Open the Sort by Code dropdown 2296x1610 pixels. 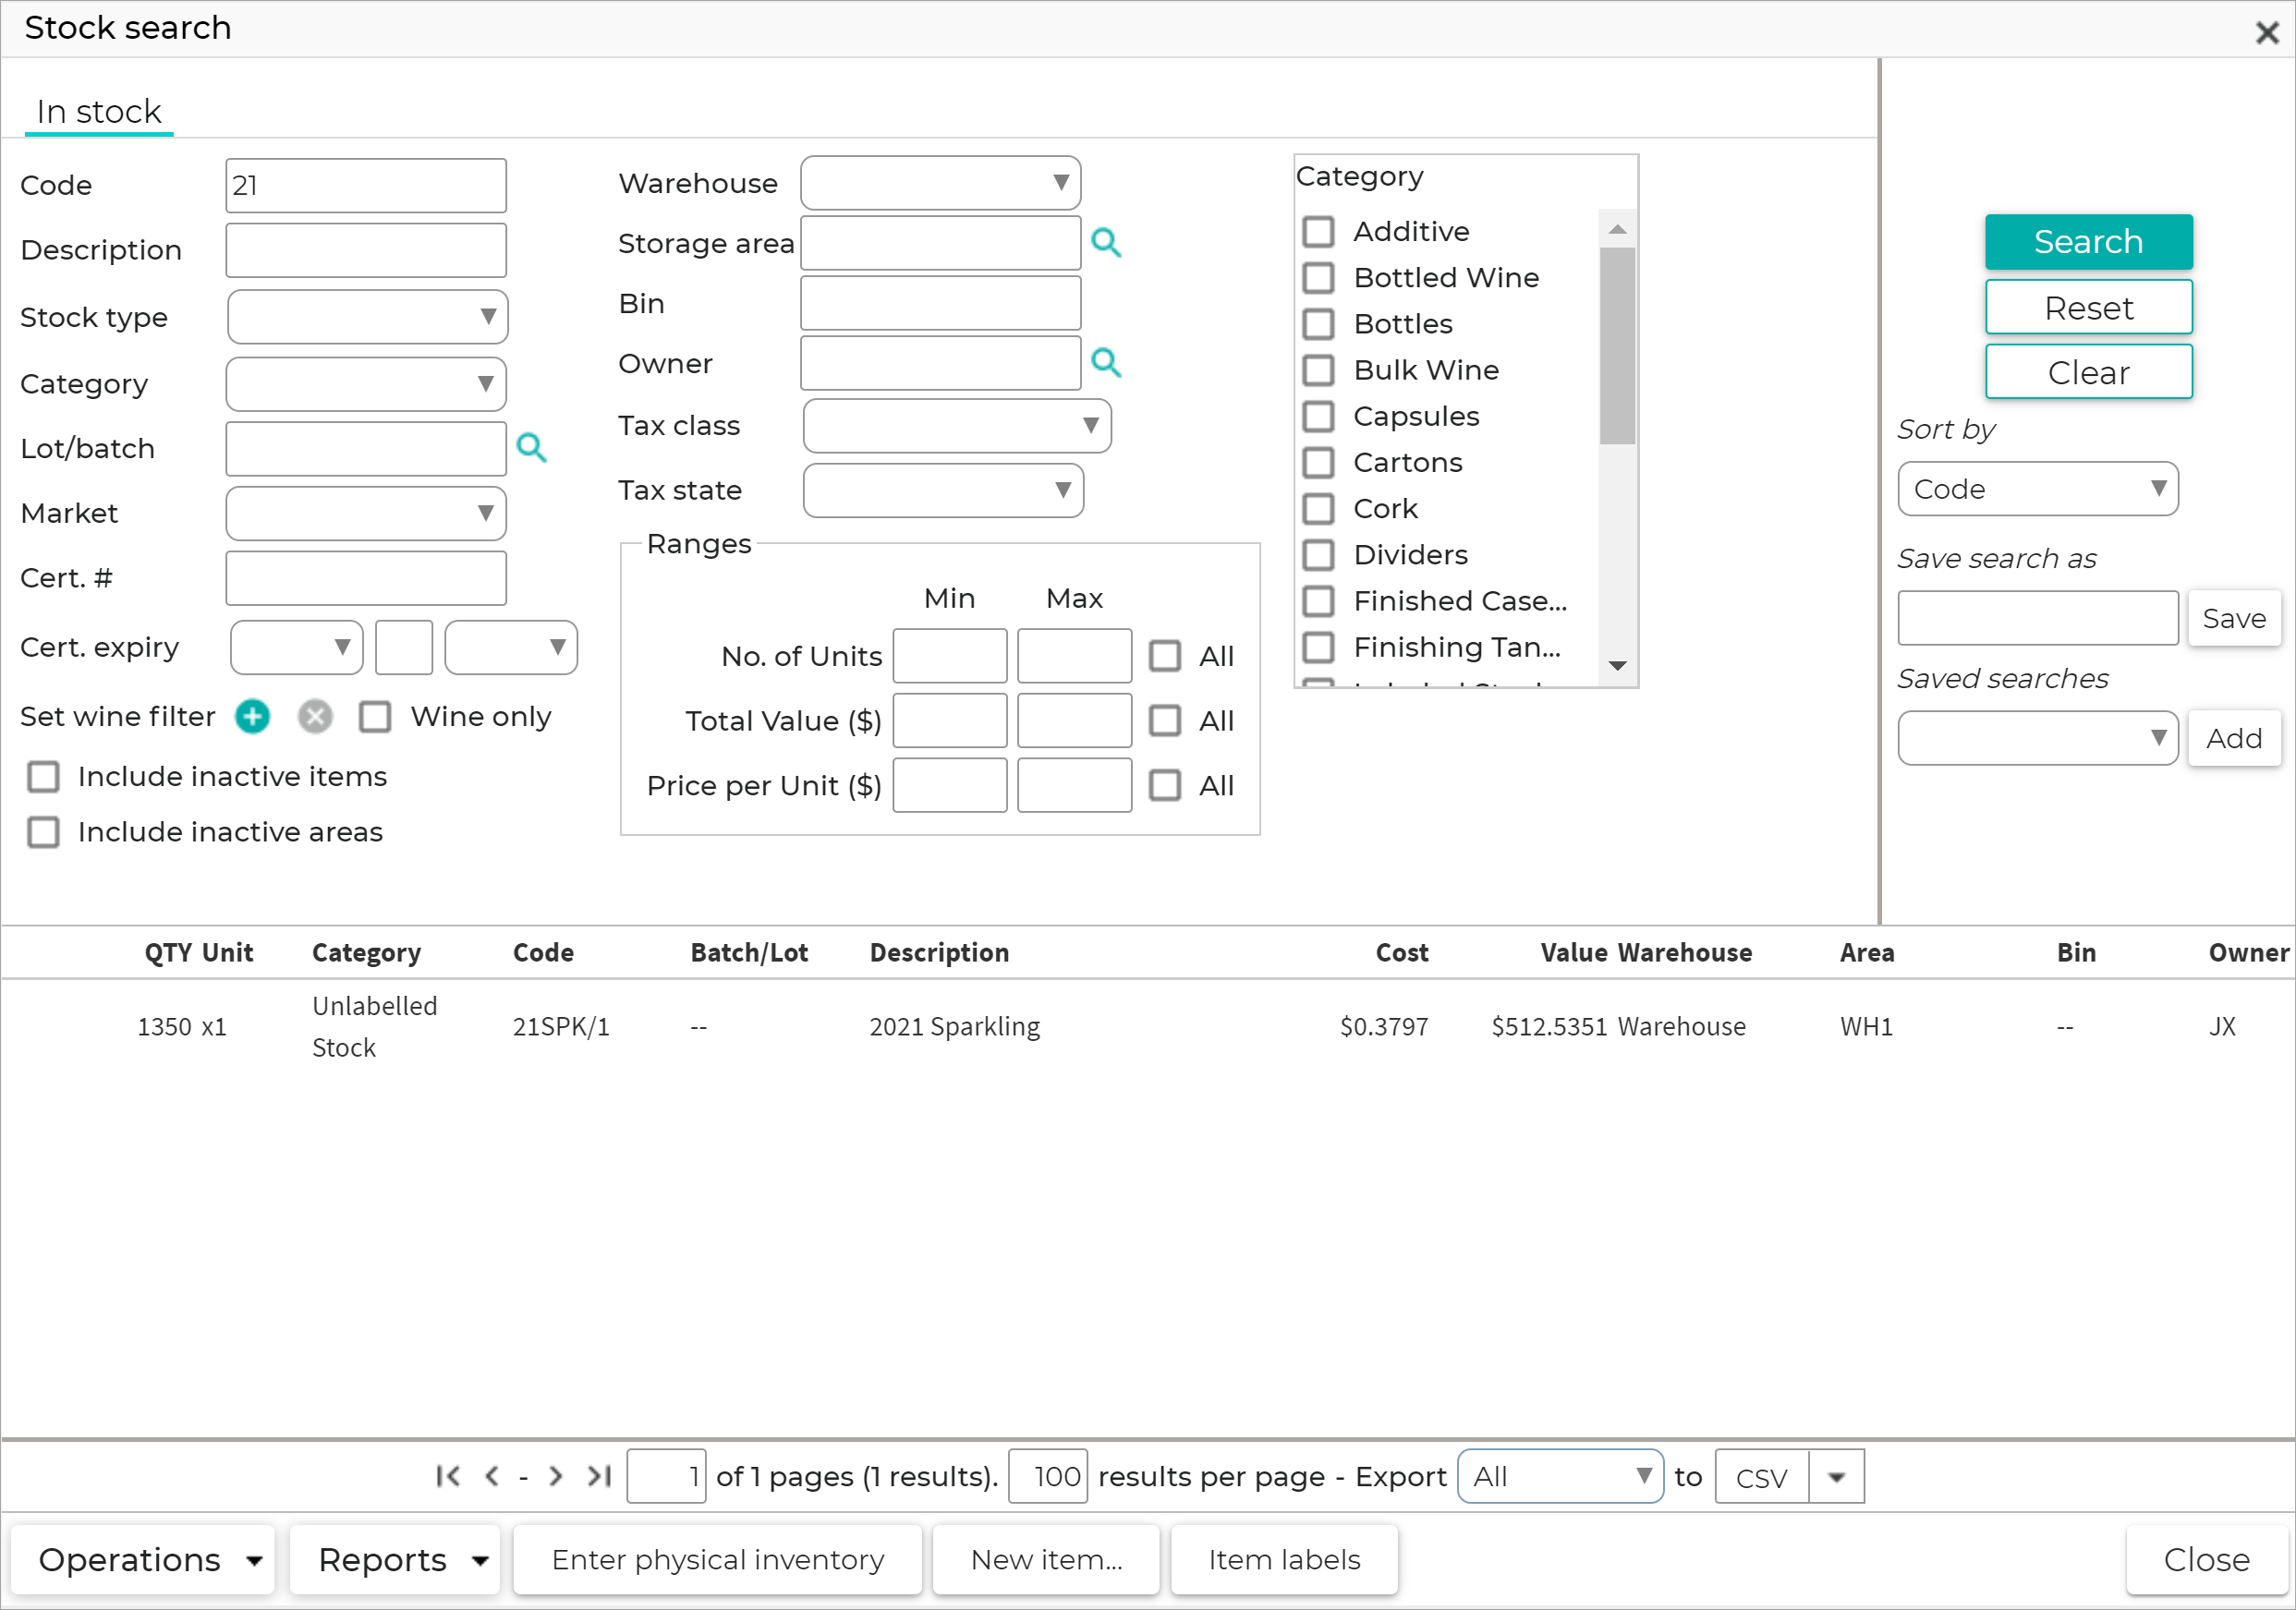pyautogui.click(x=2038, y=489)
